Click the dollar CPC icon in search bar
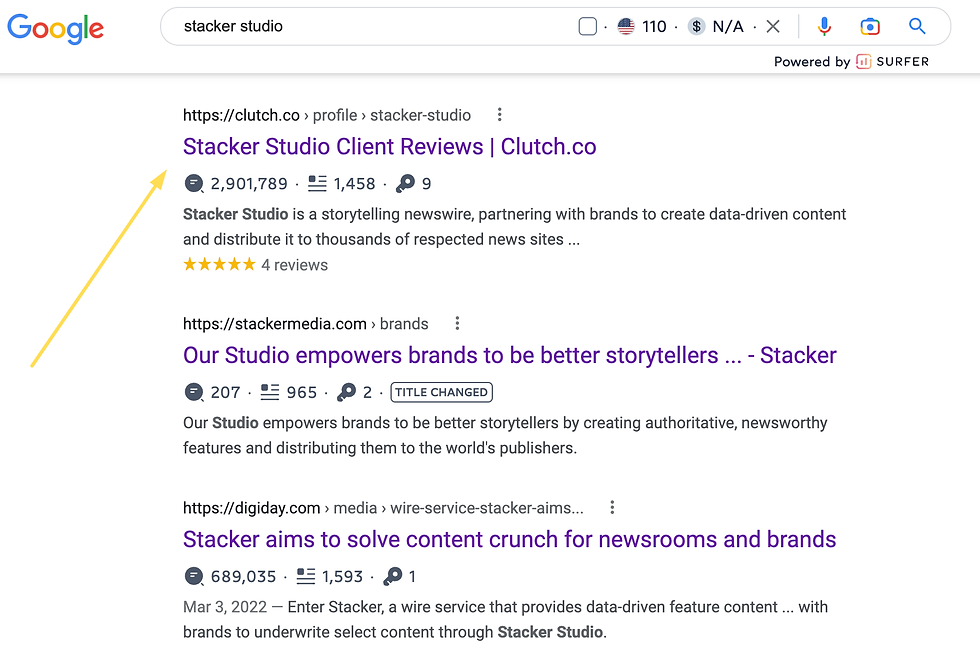 [696, 26]
